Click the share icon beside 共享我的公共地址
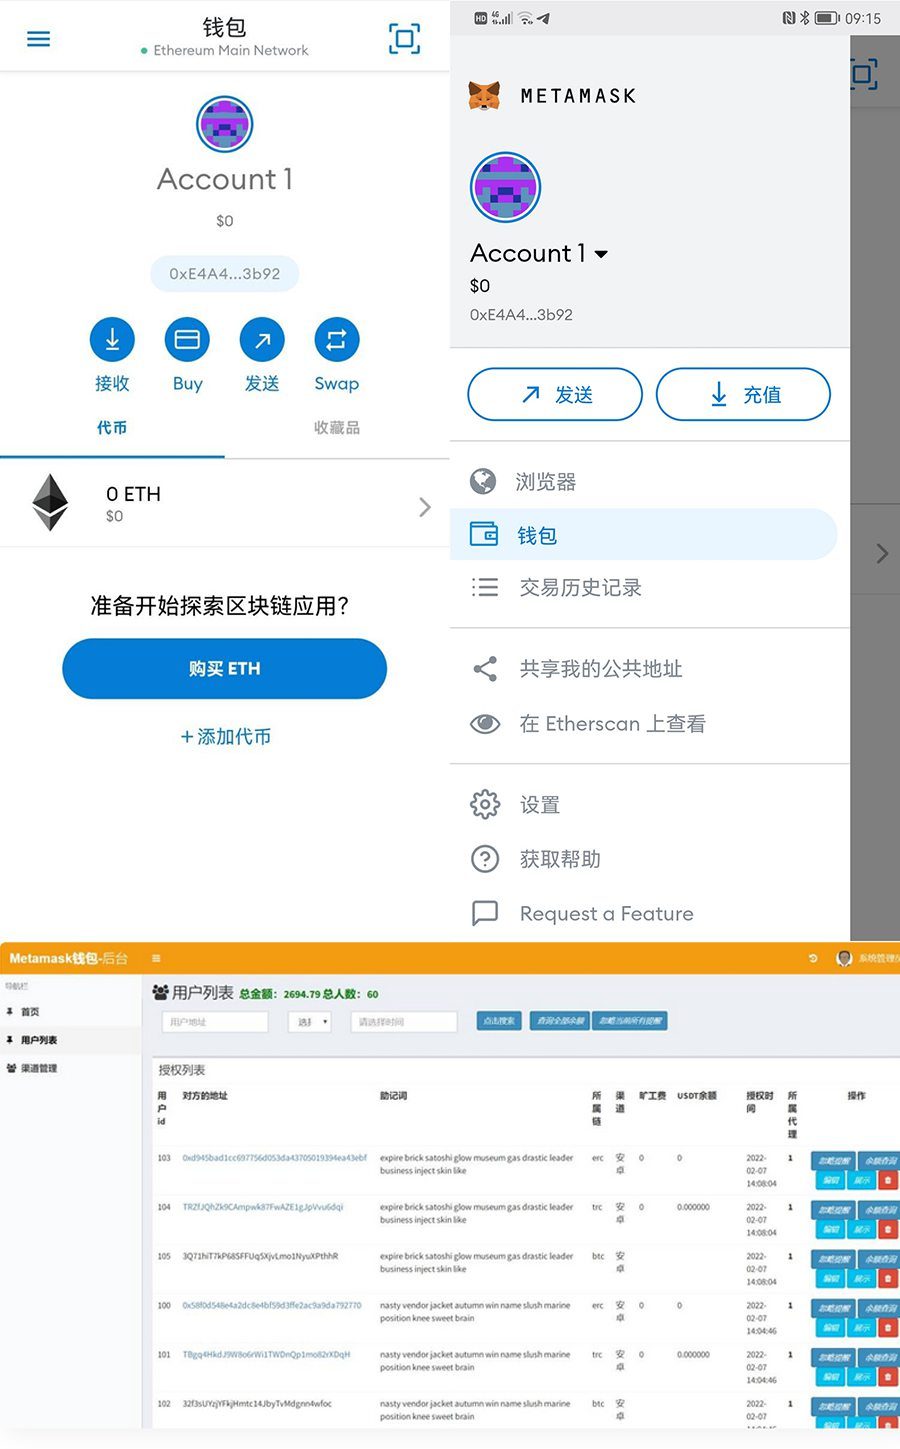This screenshot has width=900, height=1449. tap(484, 669)
